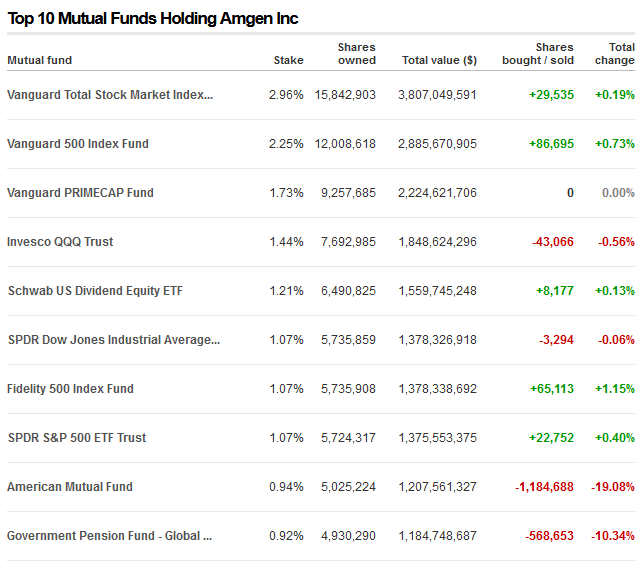Viewport: 644px width, 572px height.
Task: Open the American Mutual Fund link
Action: (70, 487)
